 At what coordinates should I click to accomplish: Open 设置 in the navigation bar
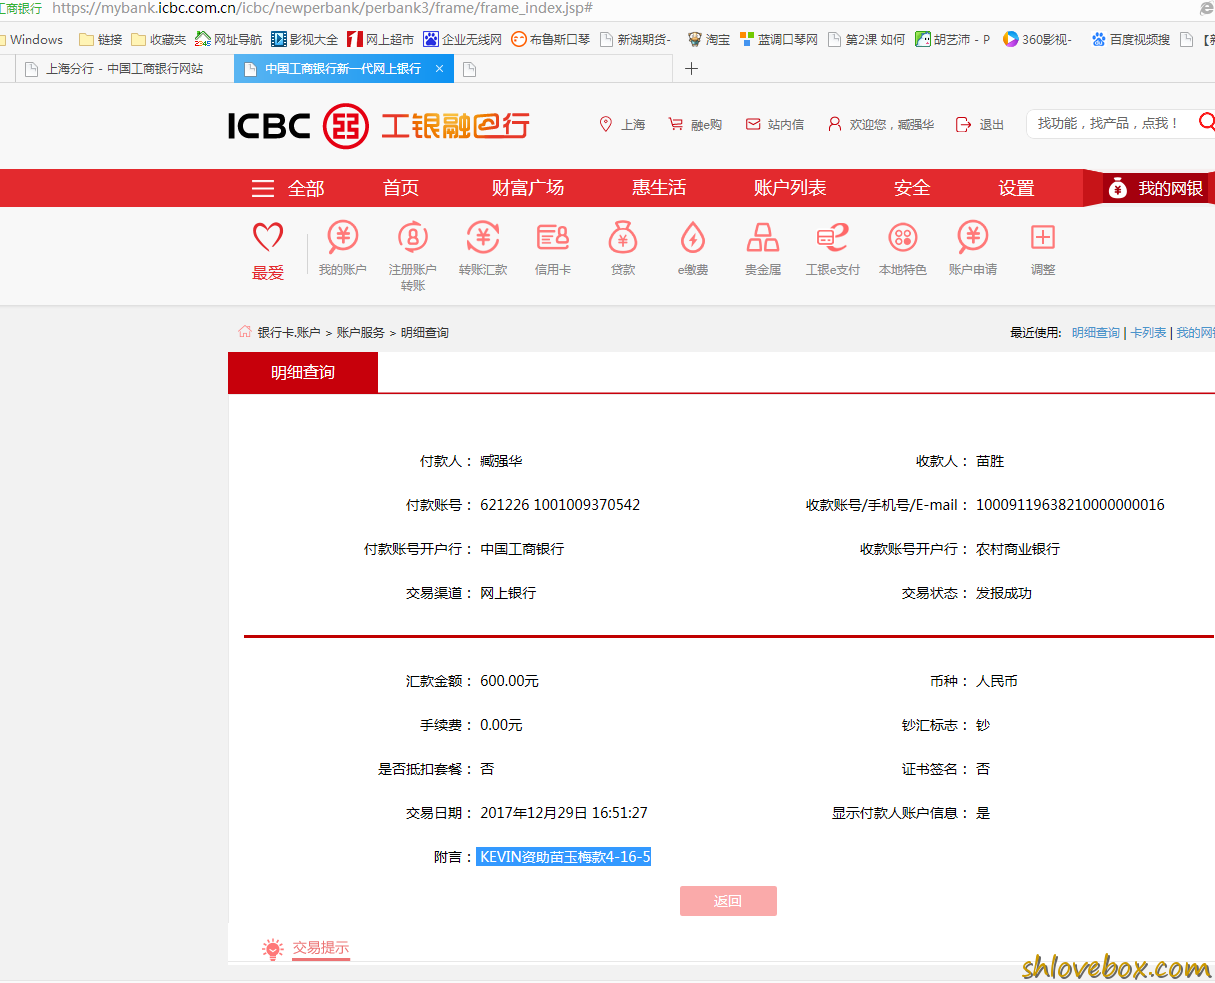(1016, 188)
